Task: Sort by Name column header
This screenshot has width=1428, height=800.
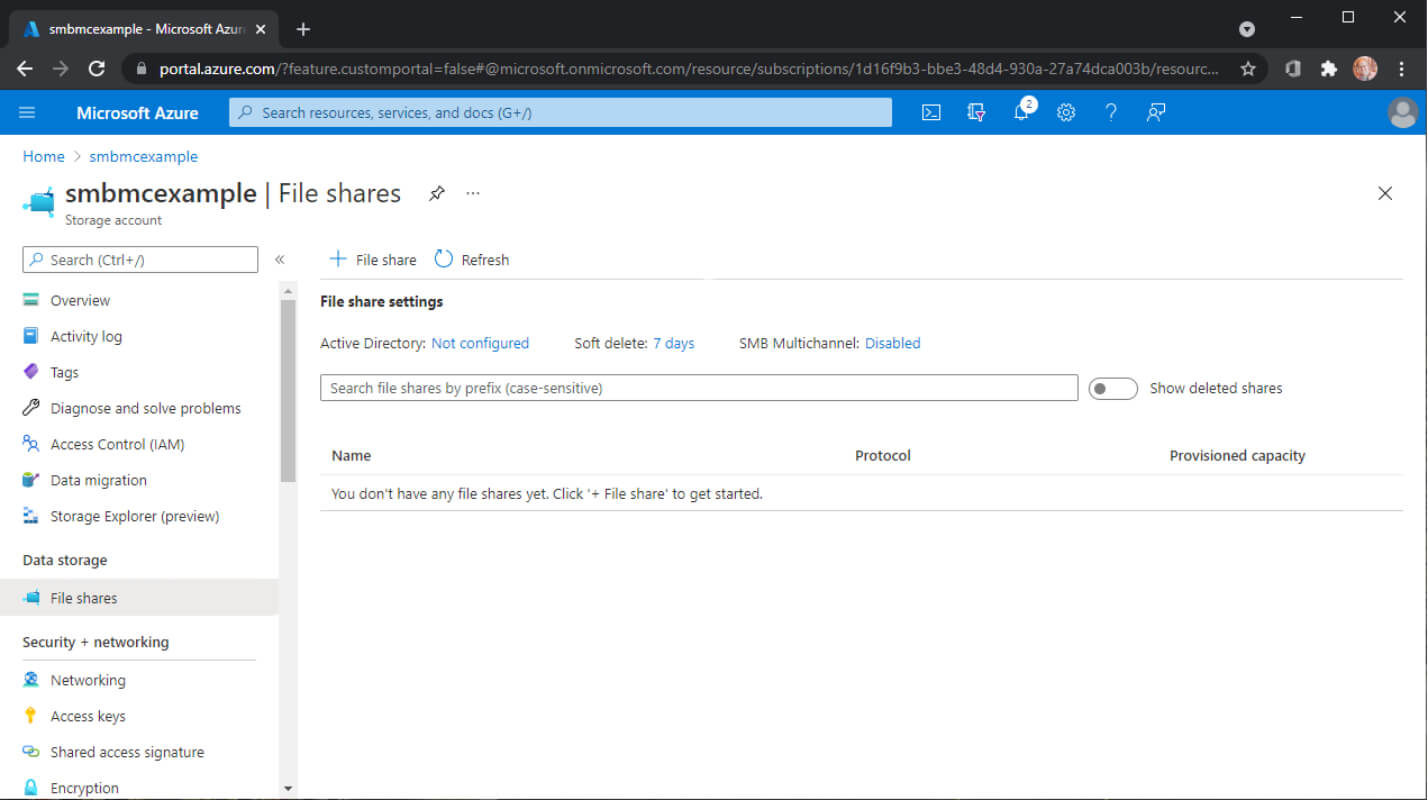Action: [351, 456]
